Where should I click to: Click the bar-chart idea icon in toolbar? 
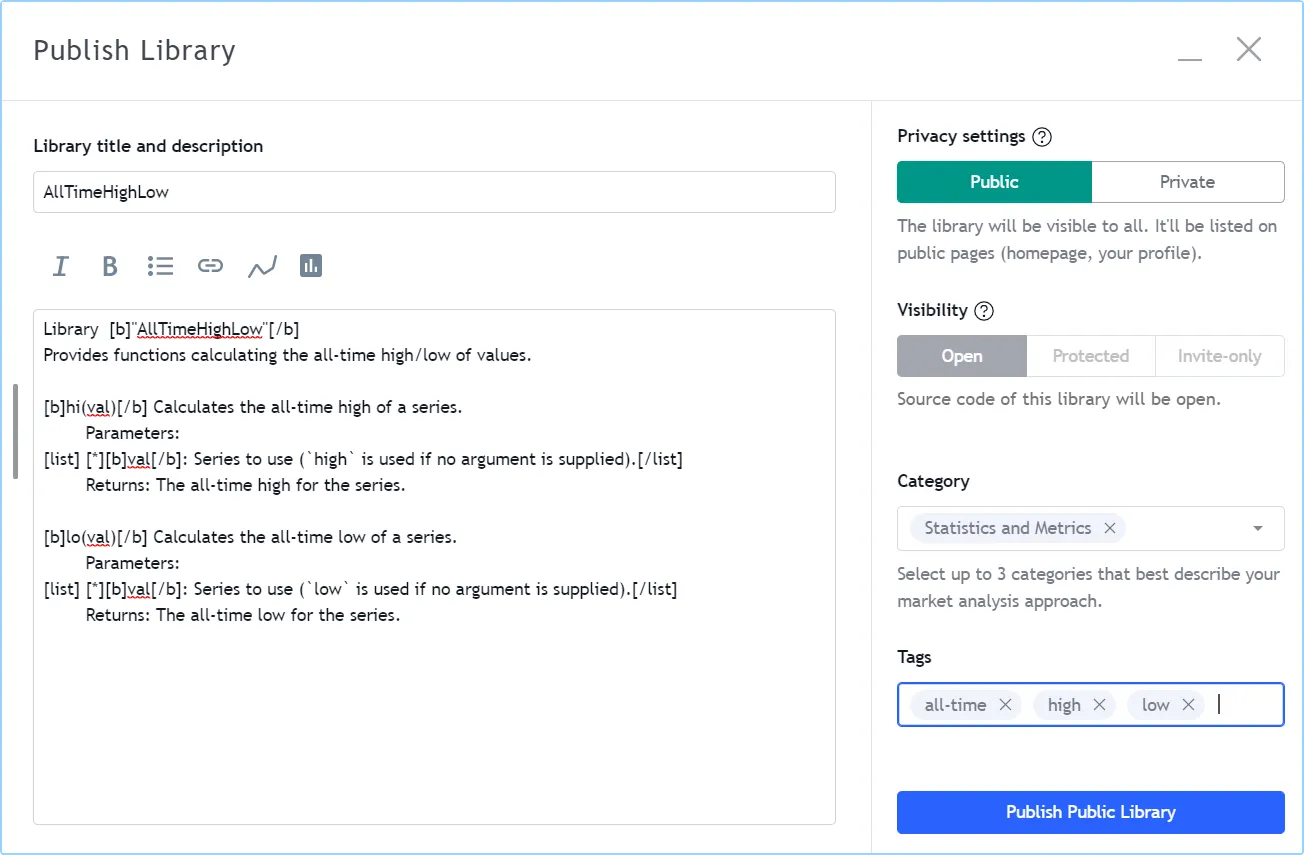[311, 266]
